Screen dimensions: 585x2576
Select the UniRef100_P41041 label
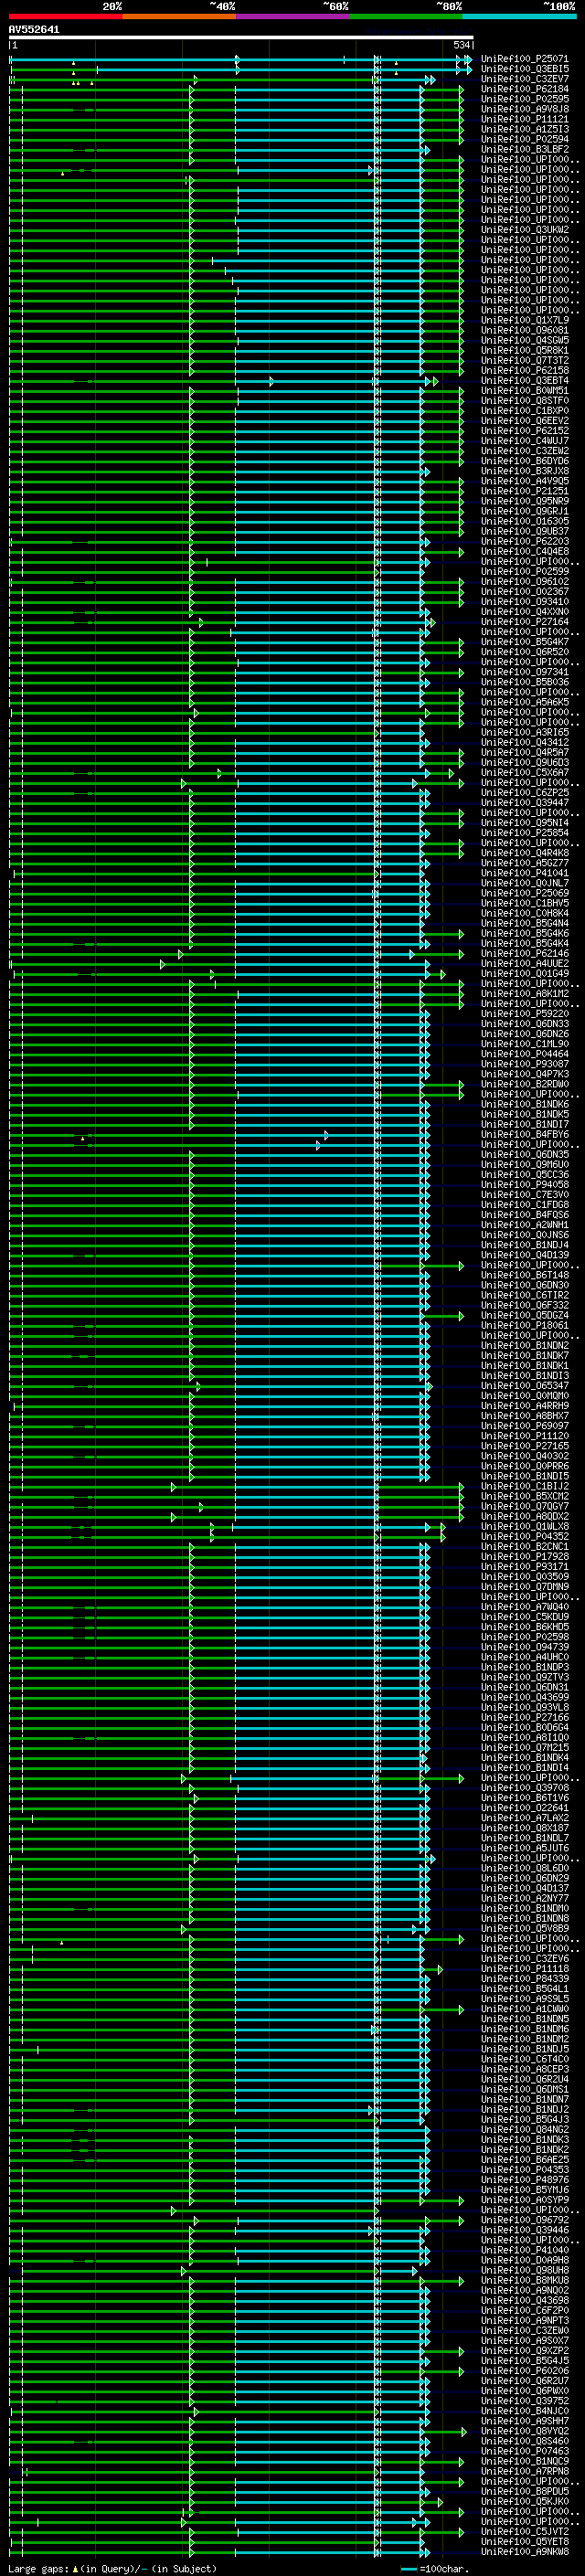pyautogui.click(x=524, y=873)
